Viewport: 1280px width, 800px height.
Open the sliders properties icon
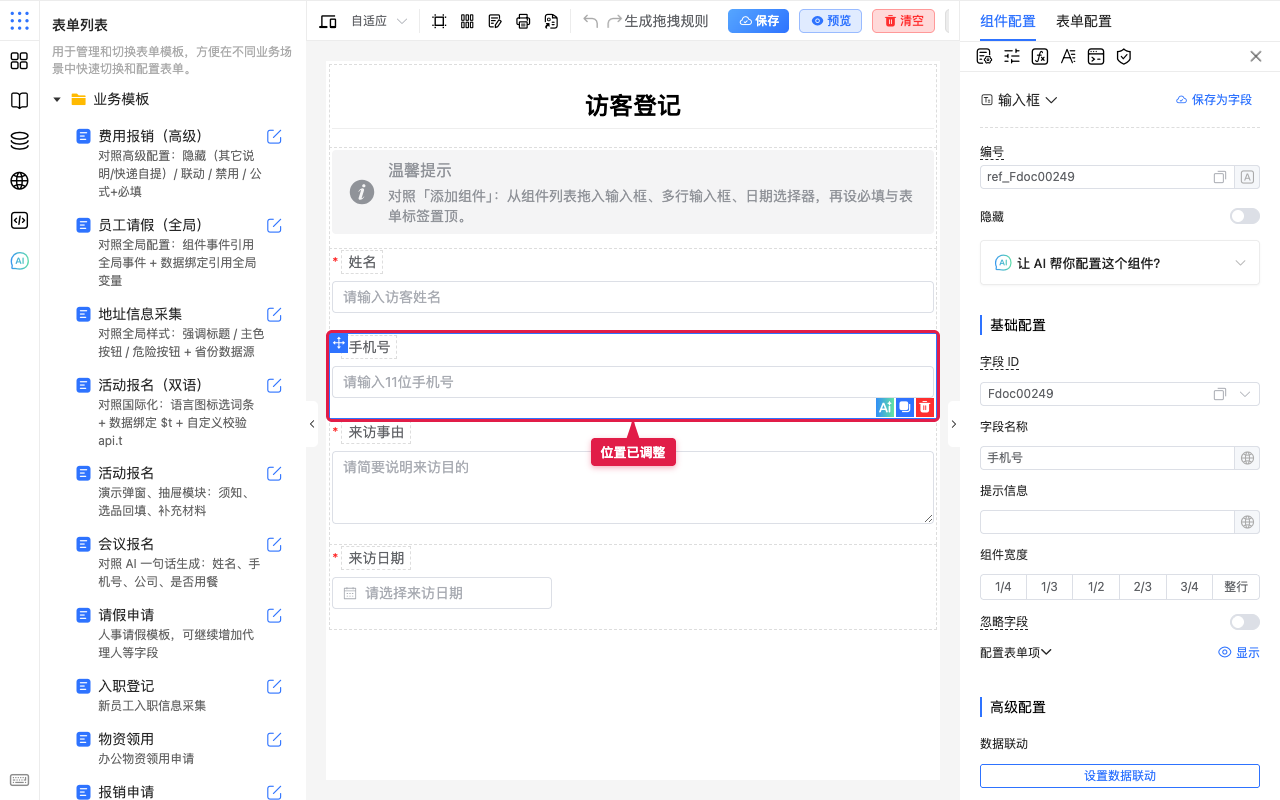1012,56
